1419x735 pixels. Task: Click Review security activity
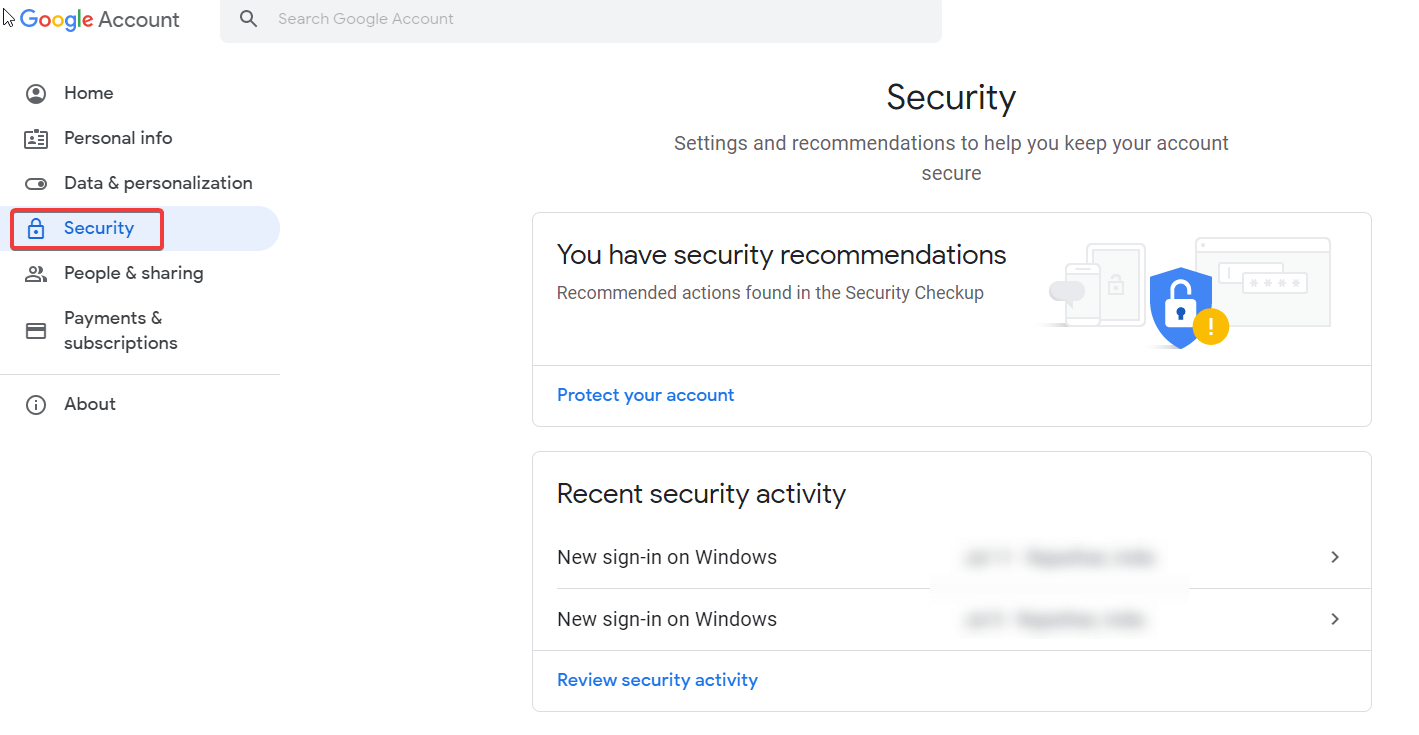click(x=657, y=679)
